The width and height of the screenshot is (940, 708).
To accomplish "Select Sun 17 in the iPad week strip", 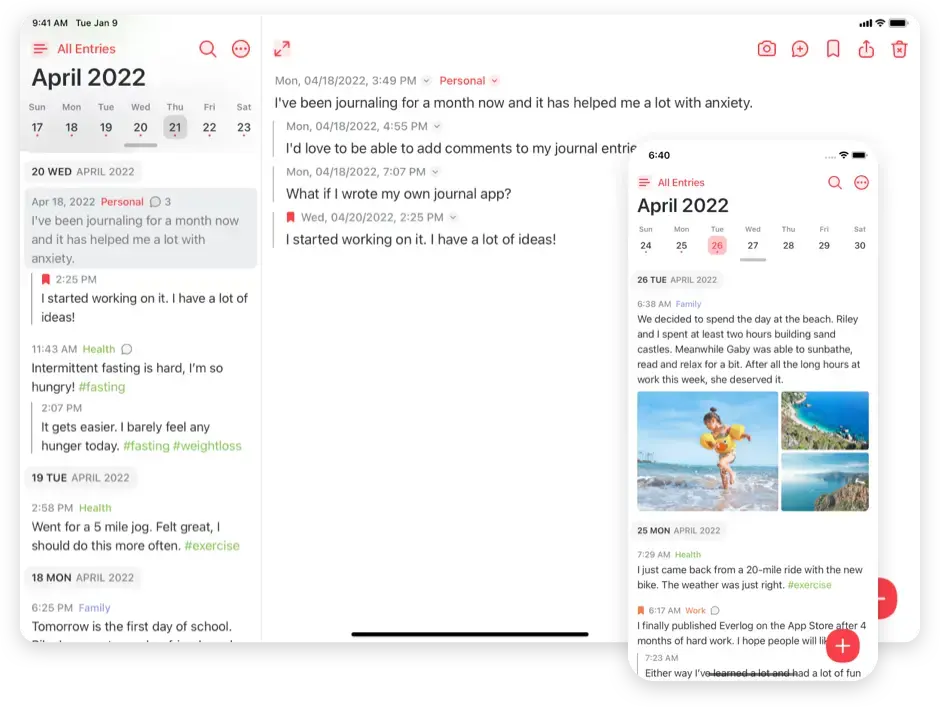I will (x=37, y=127).
